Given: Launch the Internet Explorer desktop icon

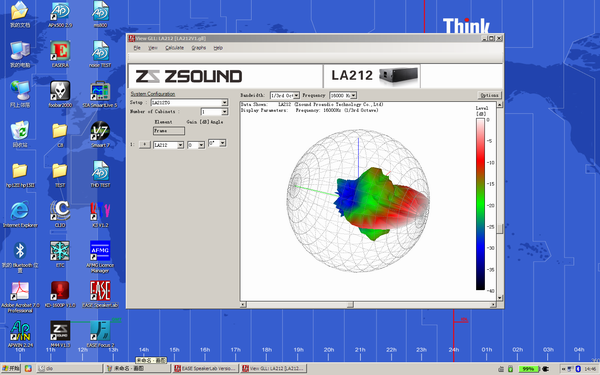Looking at the screenshot, I should click(x=20, y=214).
